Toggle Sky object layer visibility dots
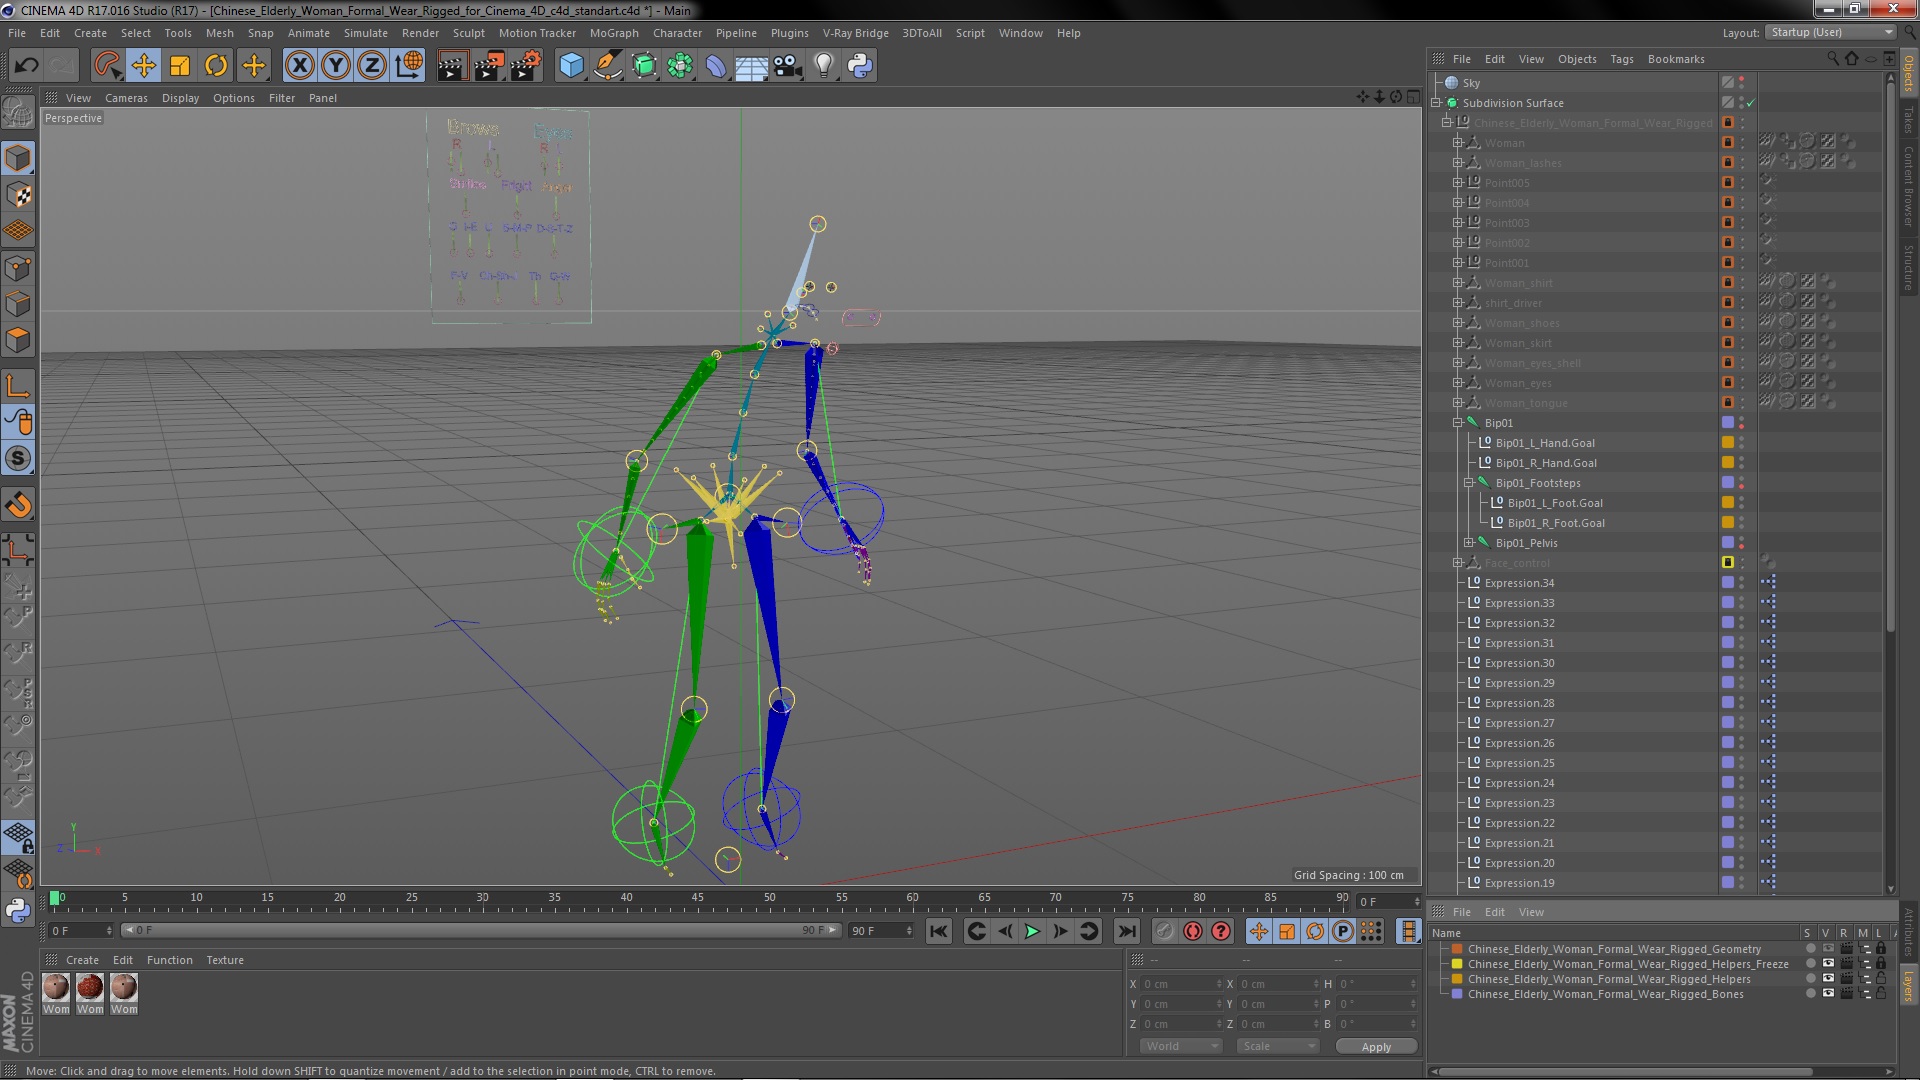 click(x=1741, y=83)
